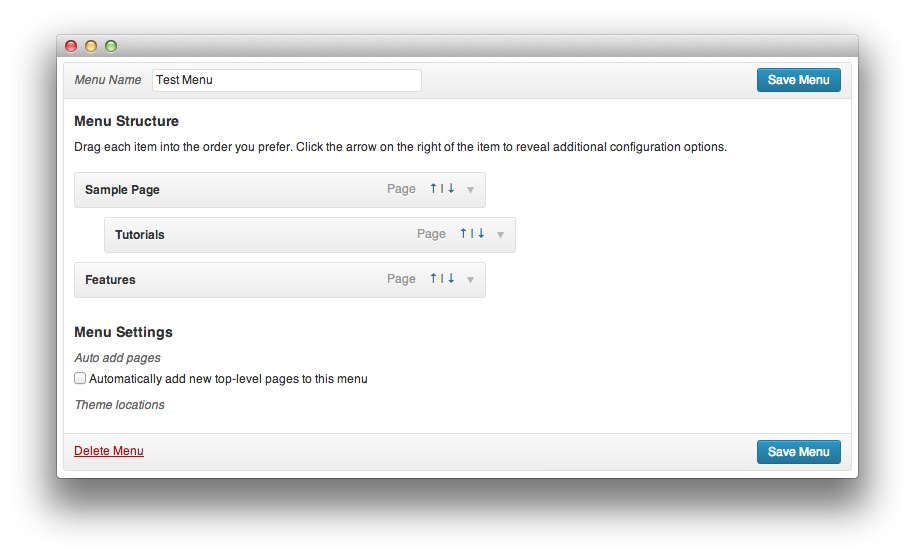Screen dimensions: 915x557
Task: Move Features up using its up arrow
Action: point(433,279)
